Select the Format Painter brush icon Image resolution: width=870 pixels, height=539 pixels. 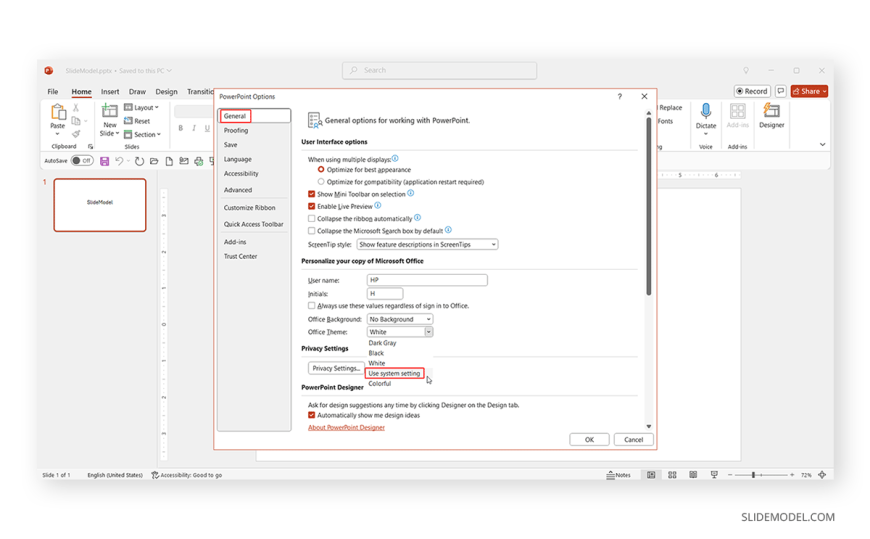[76, 134]
